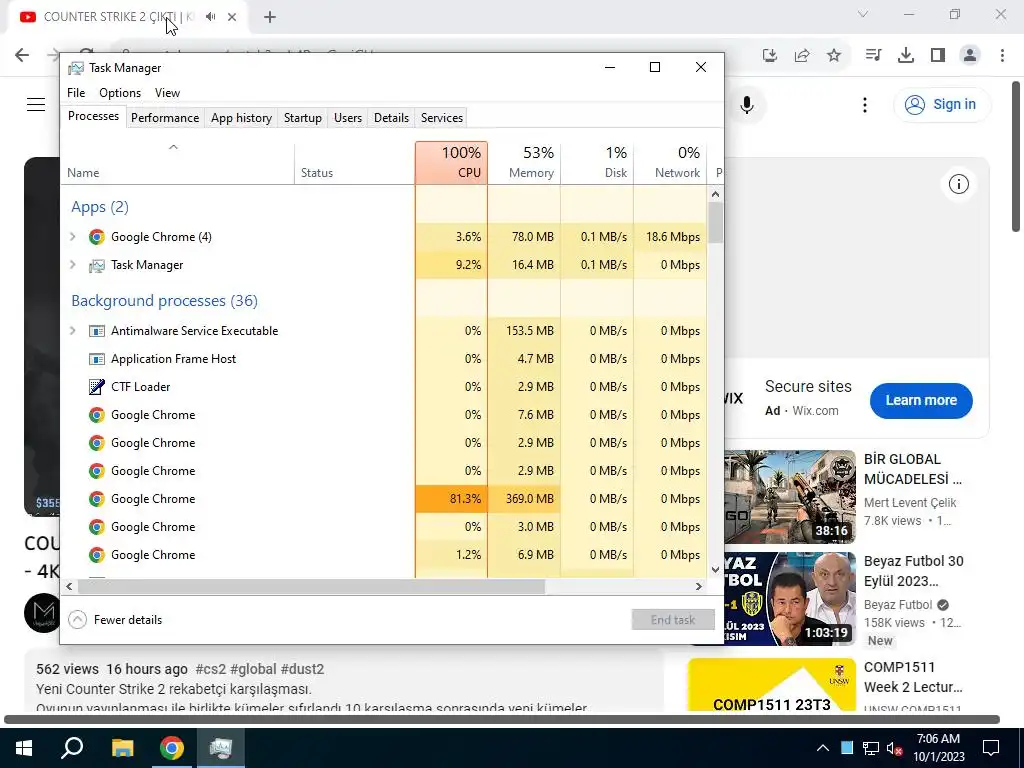This screenshot has width=1024, height=768.
Task: Open File menu in Task Manager
Action: point(76,93)
